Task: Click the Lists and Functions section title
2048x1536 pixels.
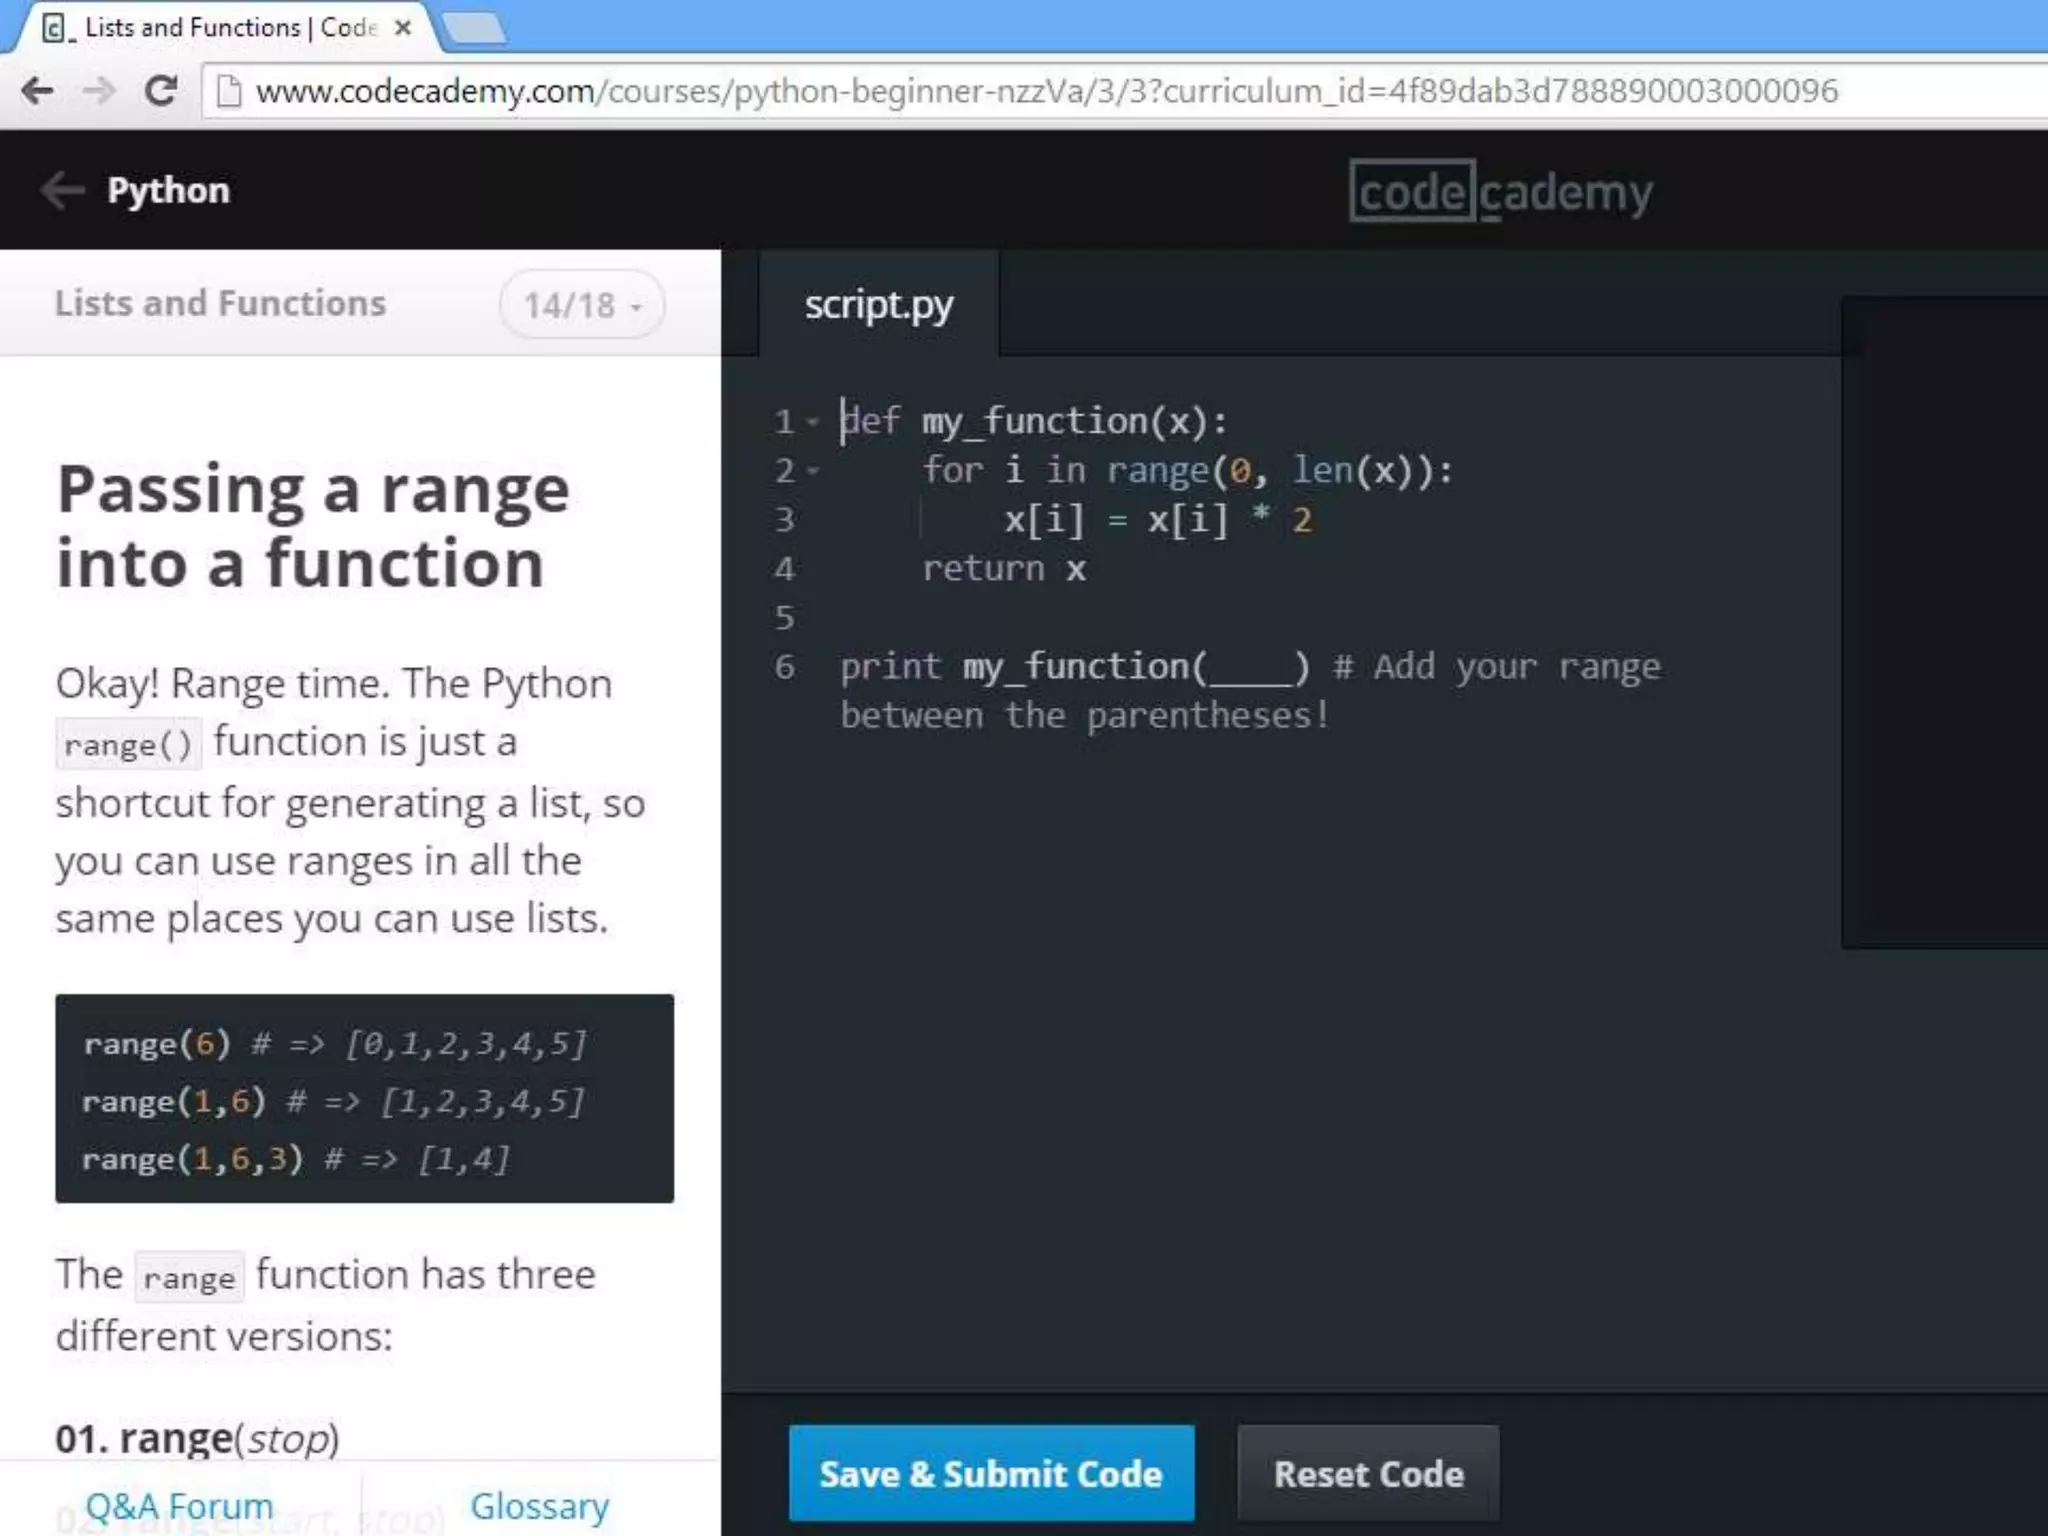Action: pos(220,303)
